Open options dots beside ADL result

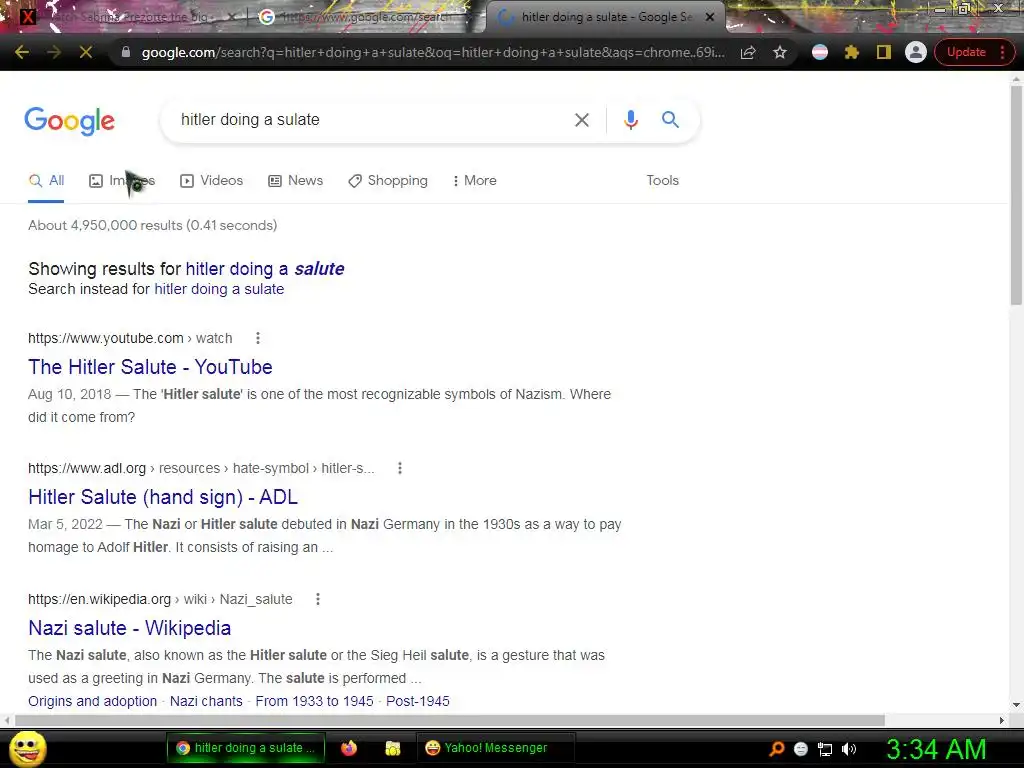pyautogui.click(x=400, y=468)
